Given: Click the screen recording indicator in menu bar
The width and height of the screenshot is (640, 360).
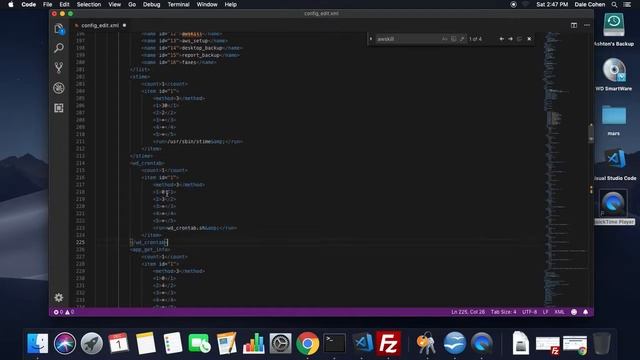Looking at the screenshot, I should click(513, 4).
